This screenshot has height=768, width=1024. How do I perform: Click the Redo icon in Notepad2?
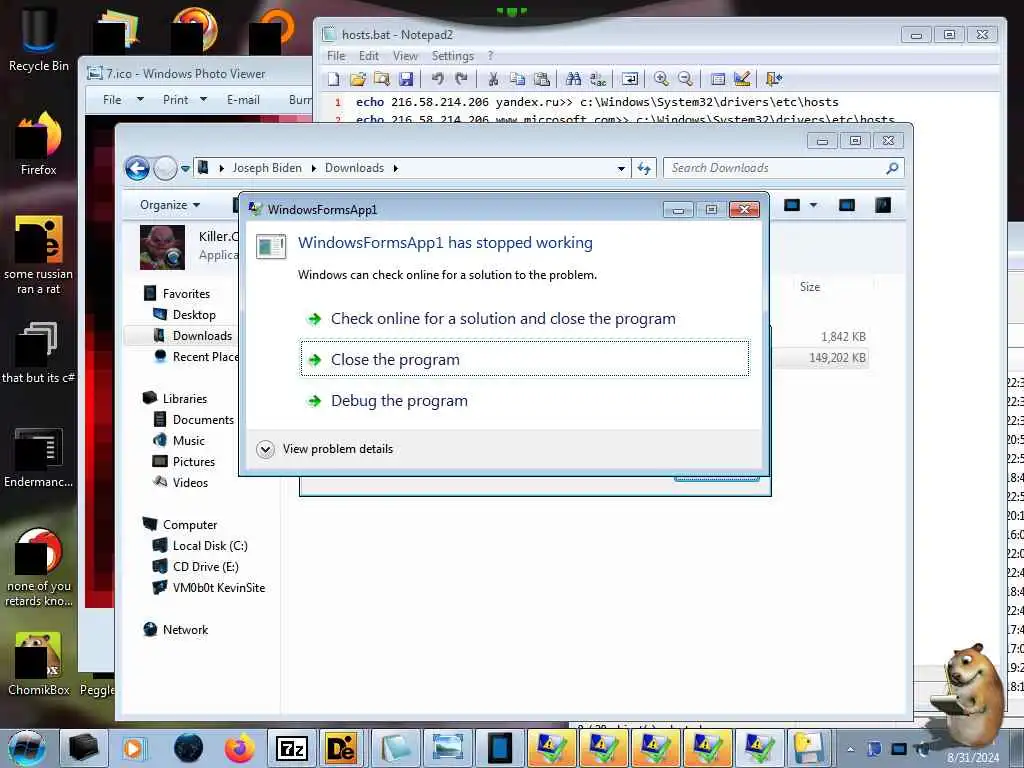[x=461, y=79]
